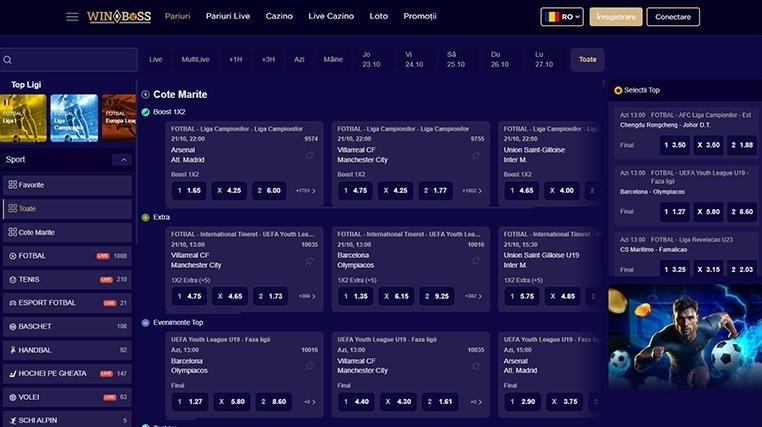Open Europa League top league thumbnail

[x=119, y=118]
